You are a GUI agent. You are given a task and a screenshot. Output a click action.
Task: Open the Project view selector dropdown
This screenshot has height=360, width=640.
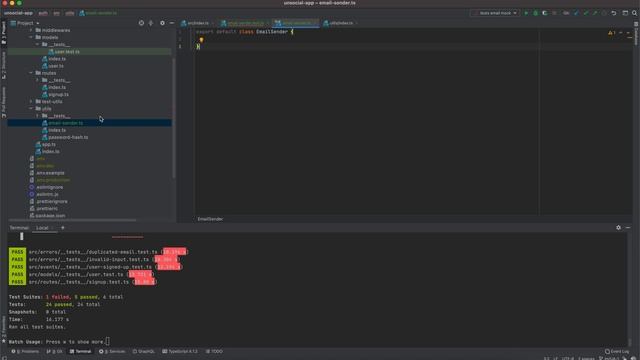pyautogui.click(x=25, y=23)
